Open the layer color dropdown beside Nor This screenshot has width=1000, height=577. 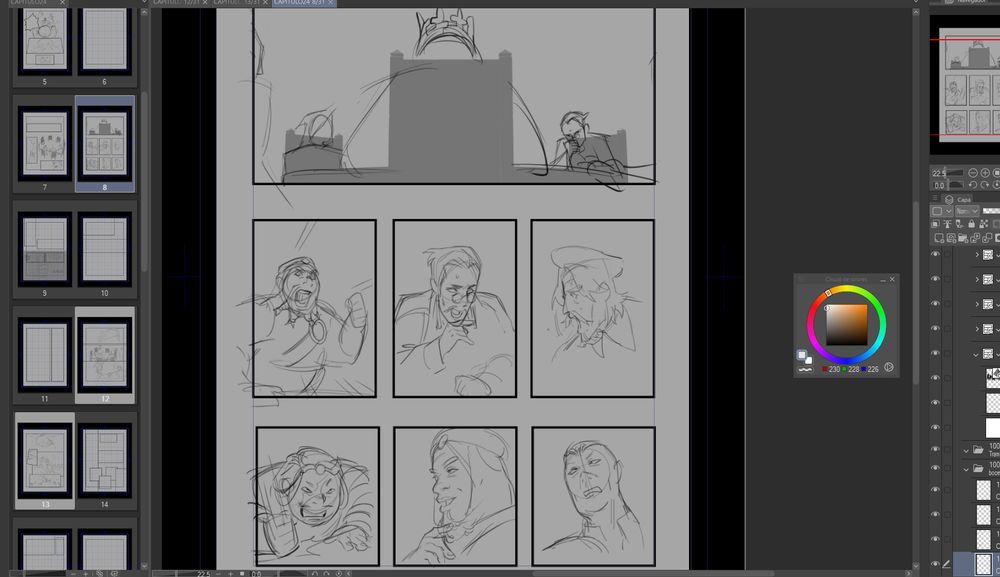point(942,211)
